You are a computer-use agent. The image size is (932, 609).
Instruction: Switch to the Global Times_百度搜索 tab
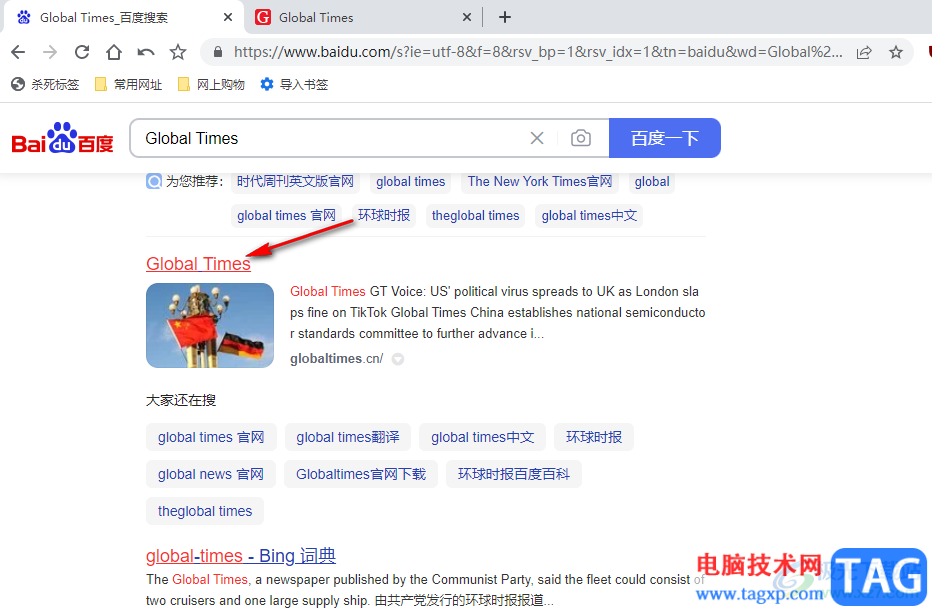coord(124,17)
